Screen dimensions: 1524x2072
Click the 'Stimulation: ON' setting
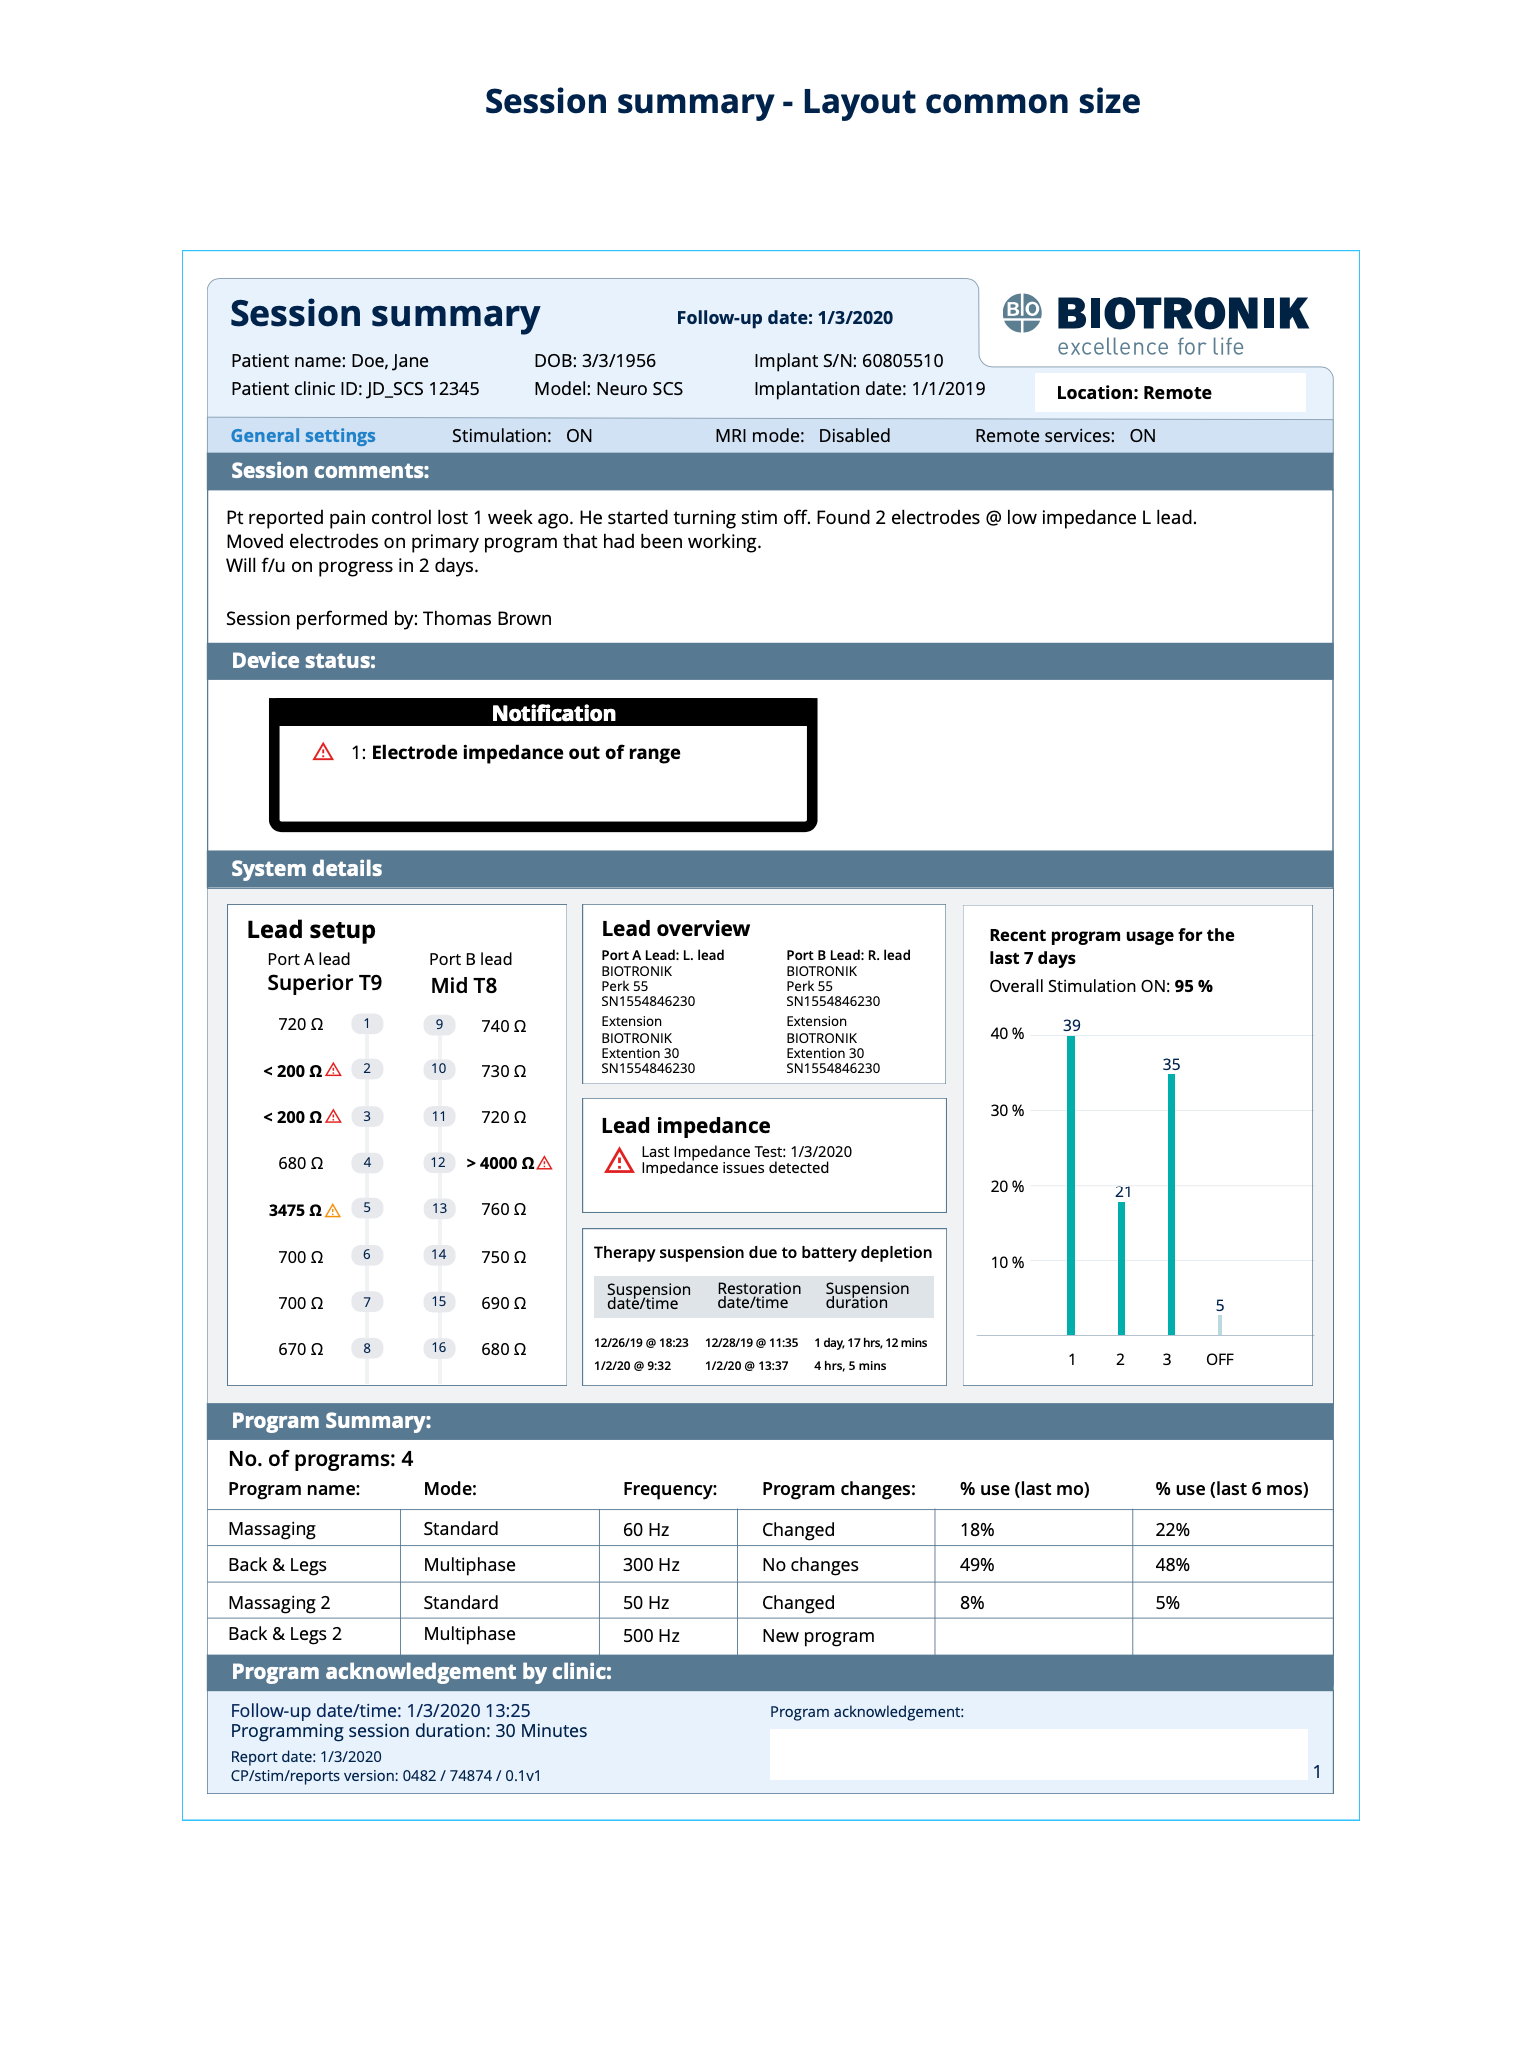click(x=522, y=436)
